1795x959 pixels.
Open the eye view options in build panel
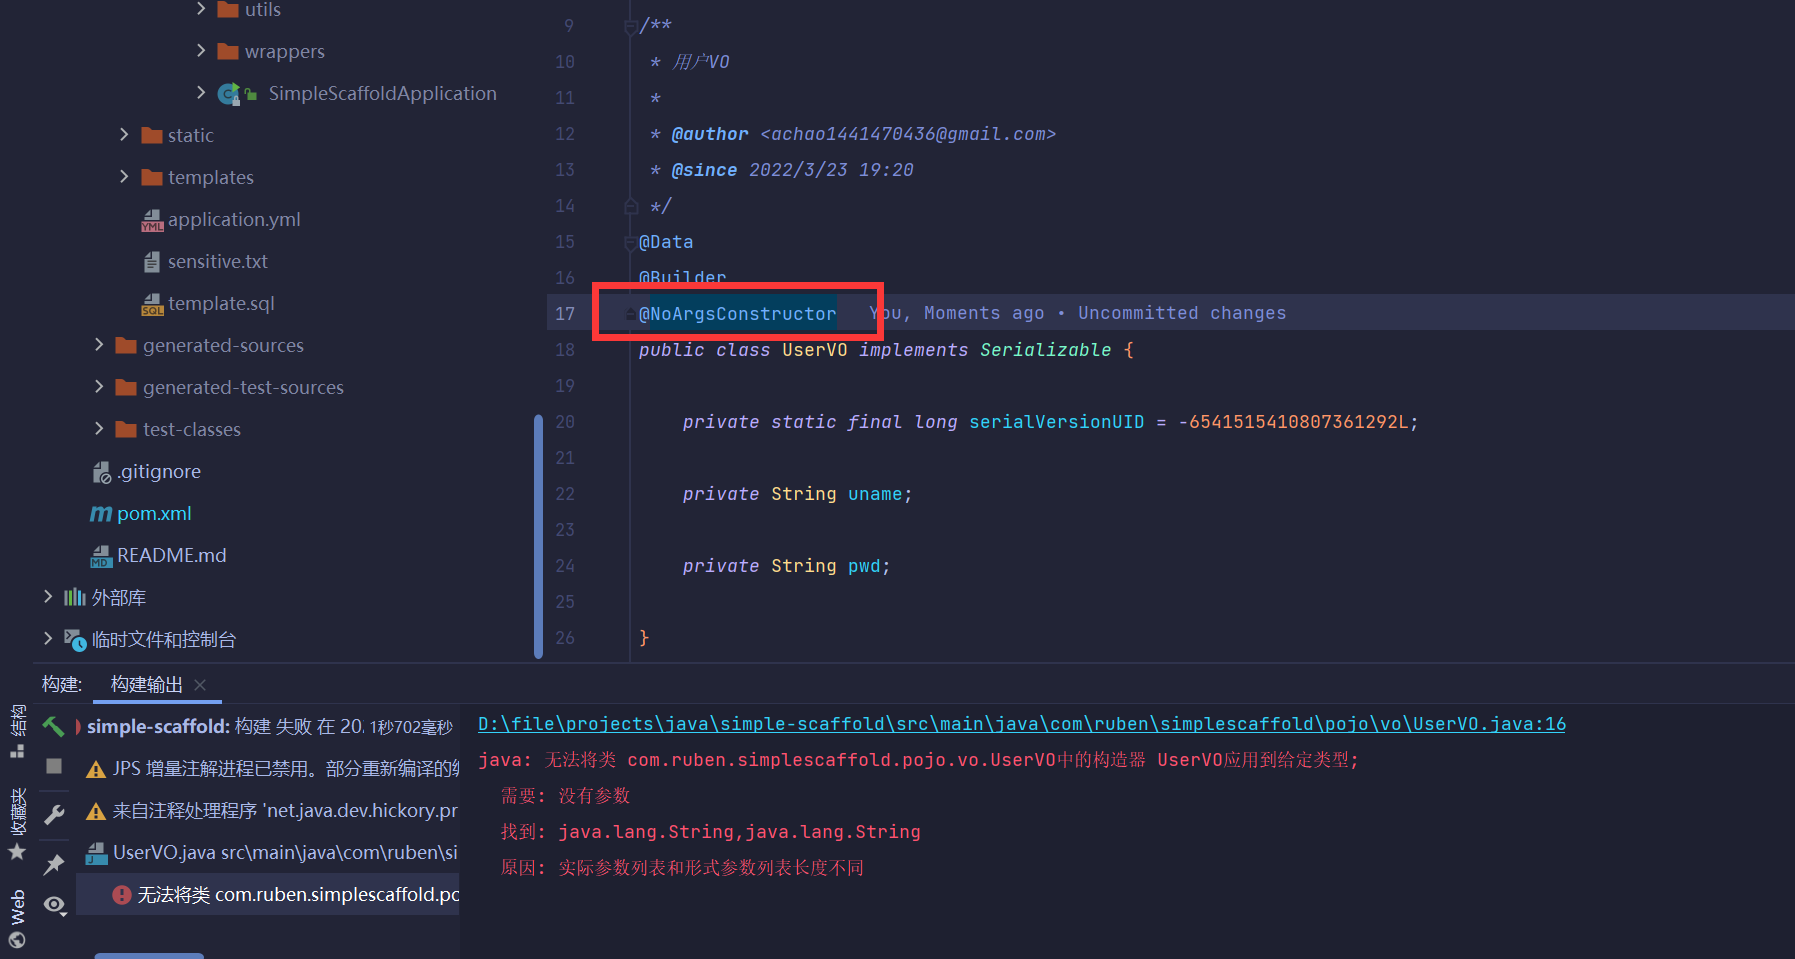(x=54, y=905)
